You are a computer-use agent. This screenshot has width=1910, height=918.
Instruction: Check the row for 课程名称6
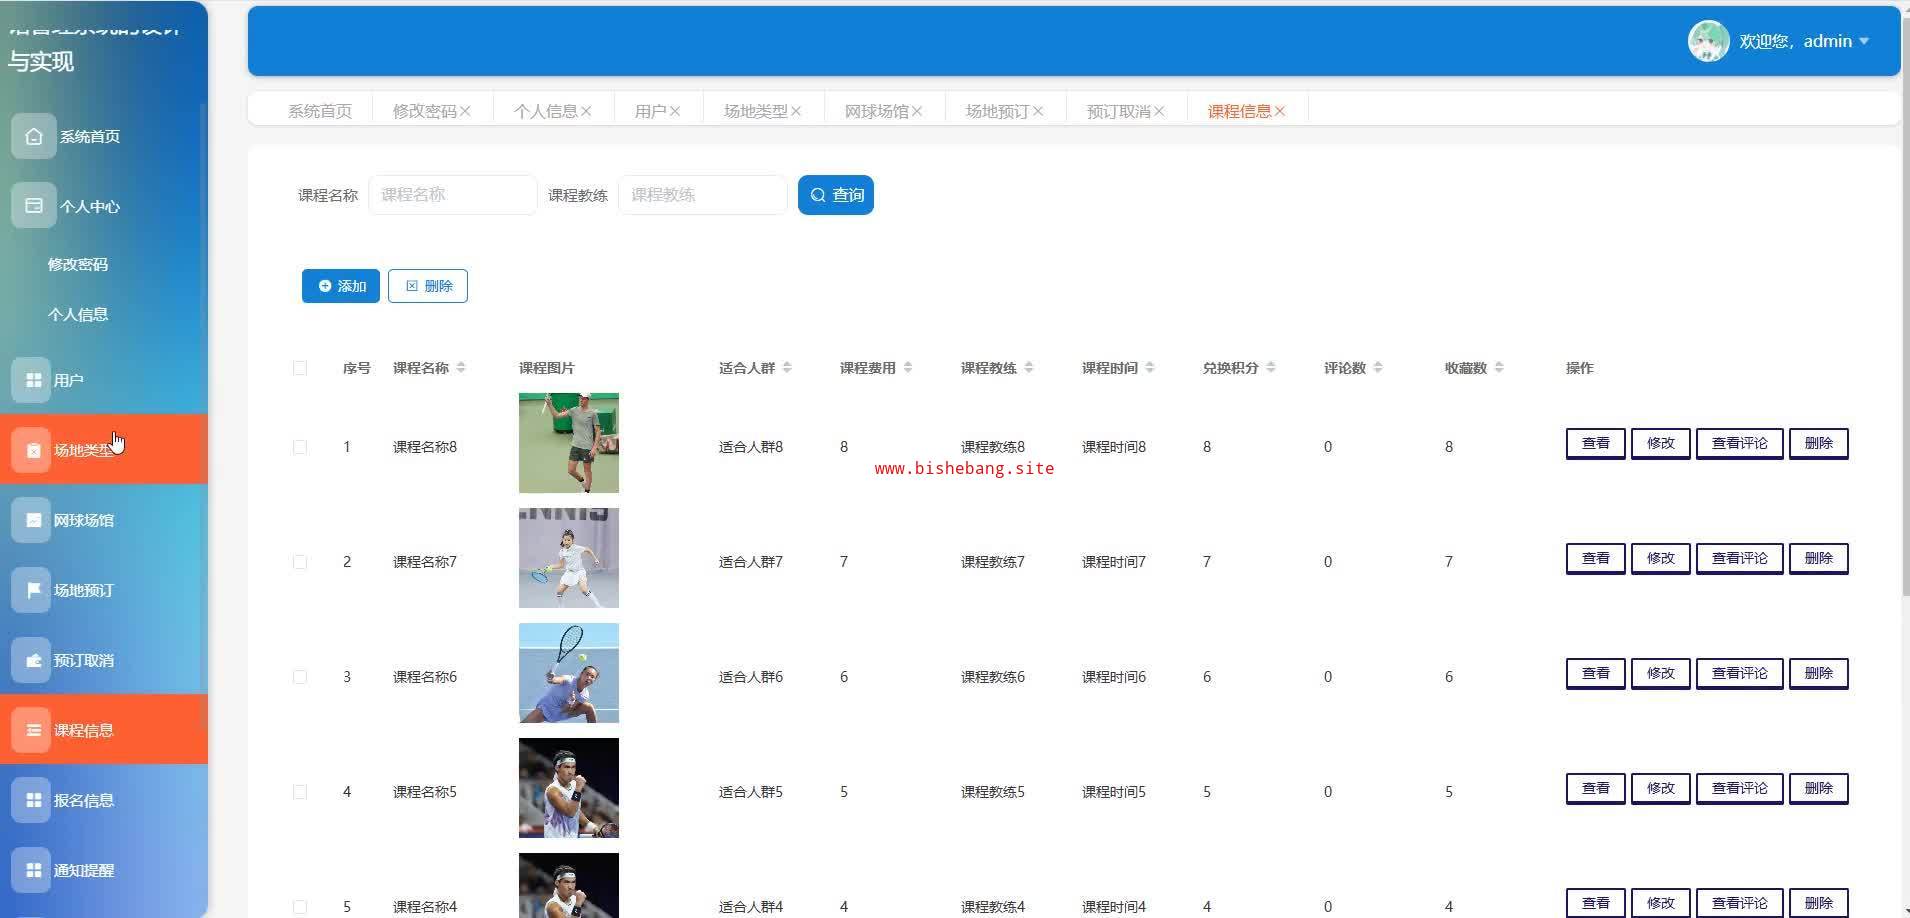click(x=300, y=677)
